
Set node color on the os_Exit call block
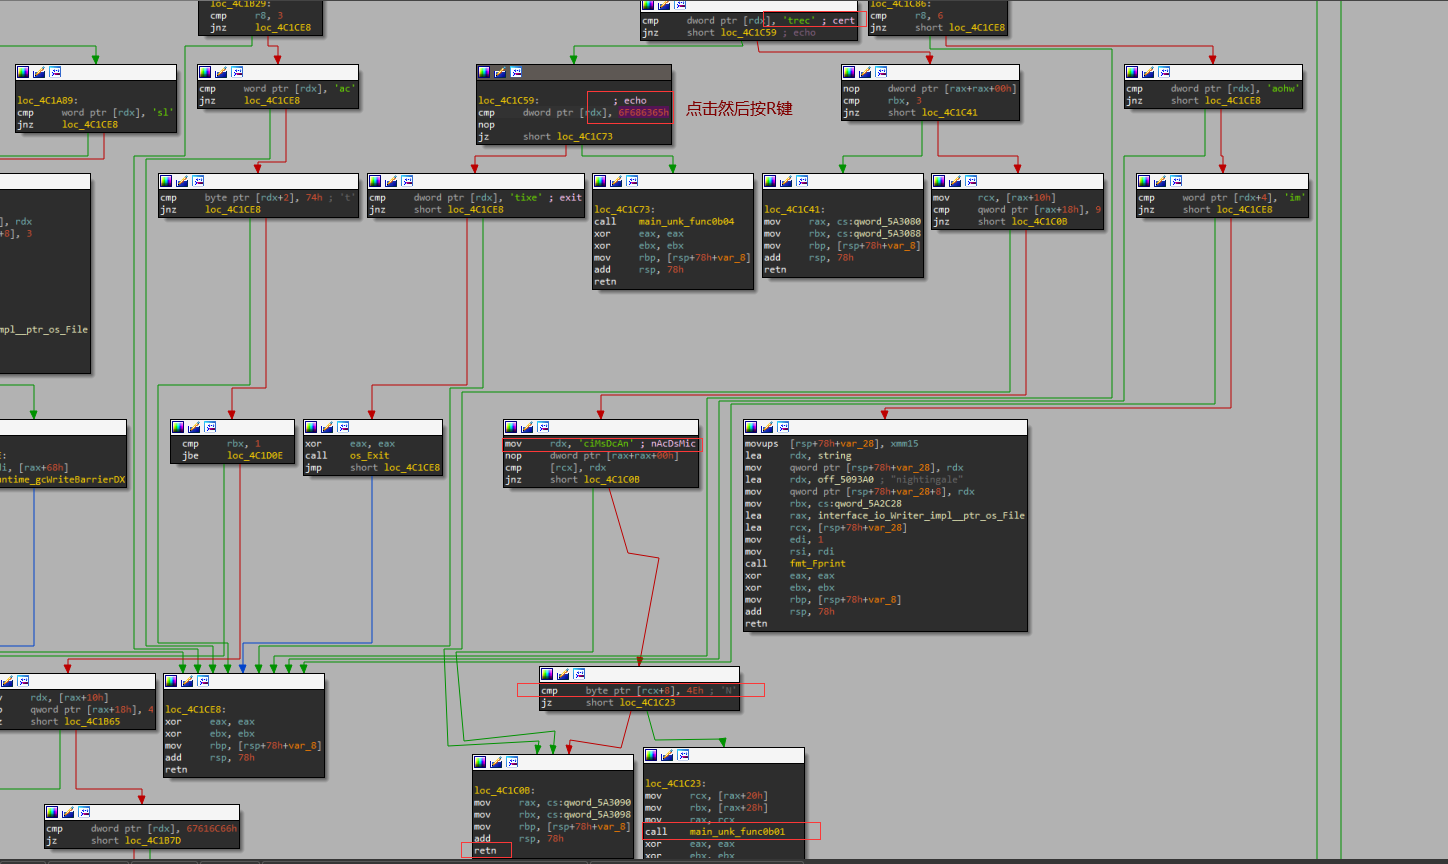click(312, 427)
